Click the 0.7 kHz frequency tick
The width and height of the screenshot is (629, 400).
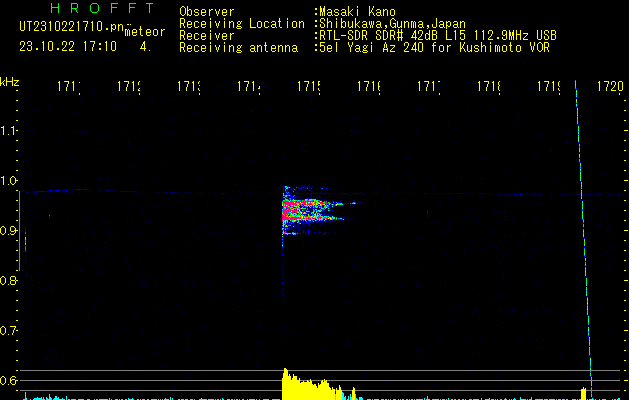[9, 330]
